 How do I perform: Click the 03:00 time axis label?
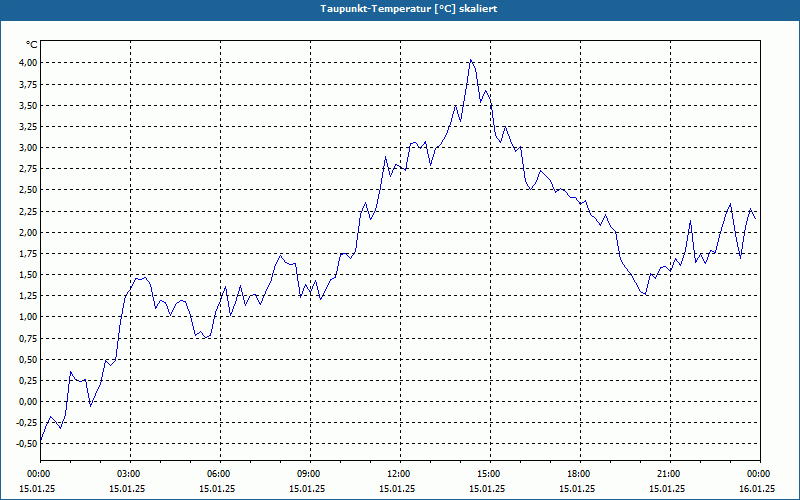click(x=131, y=474)
